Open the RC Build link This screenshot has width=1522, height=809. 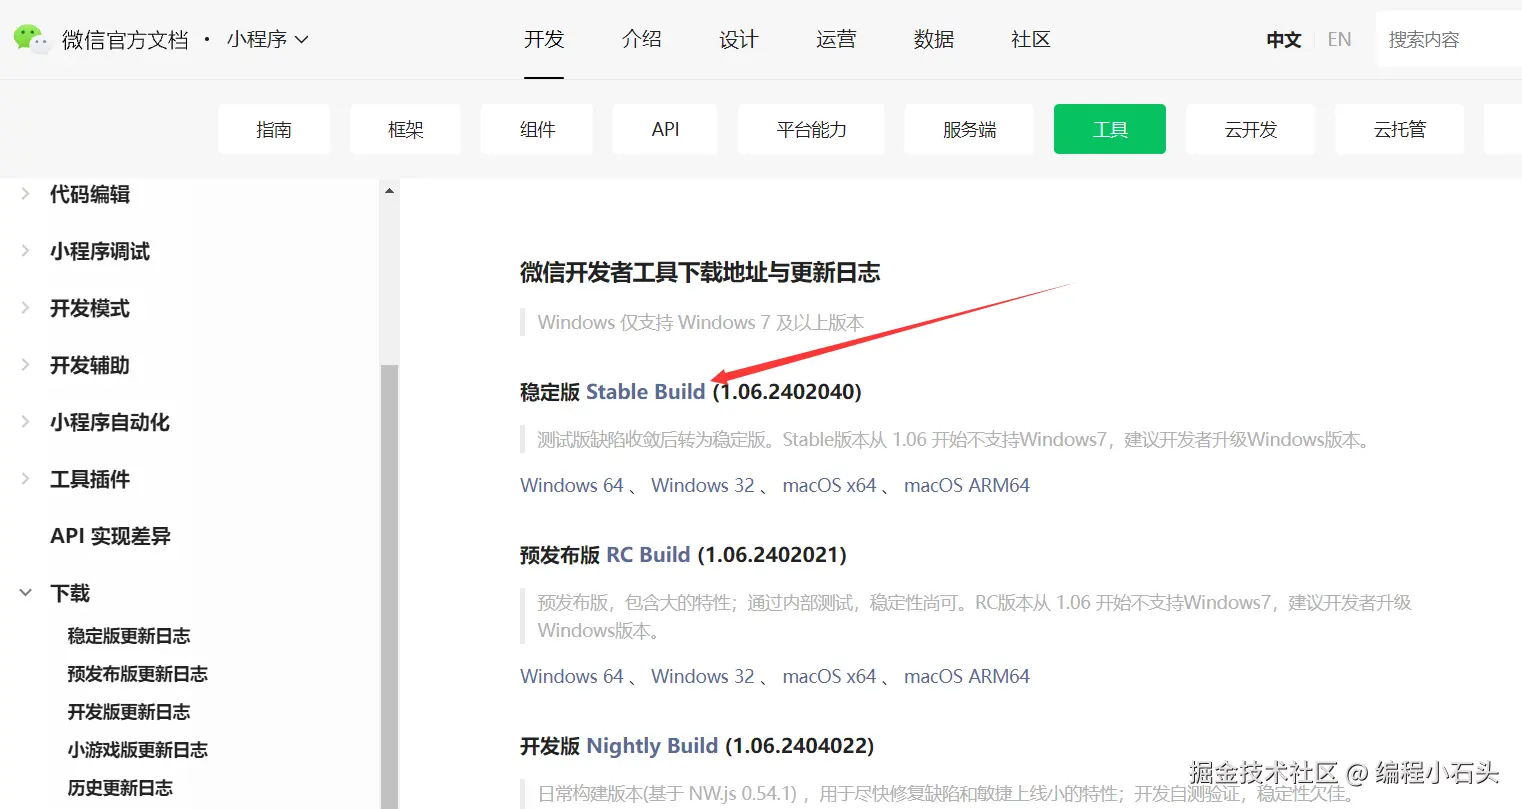[x=649, y=554]
